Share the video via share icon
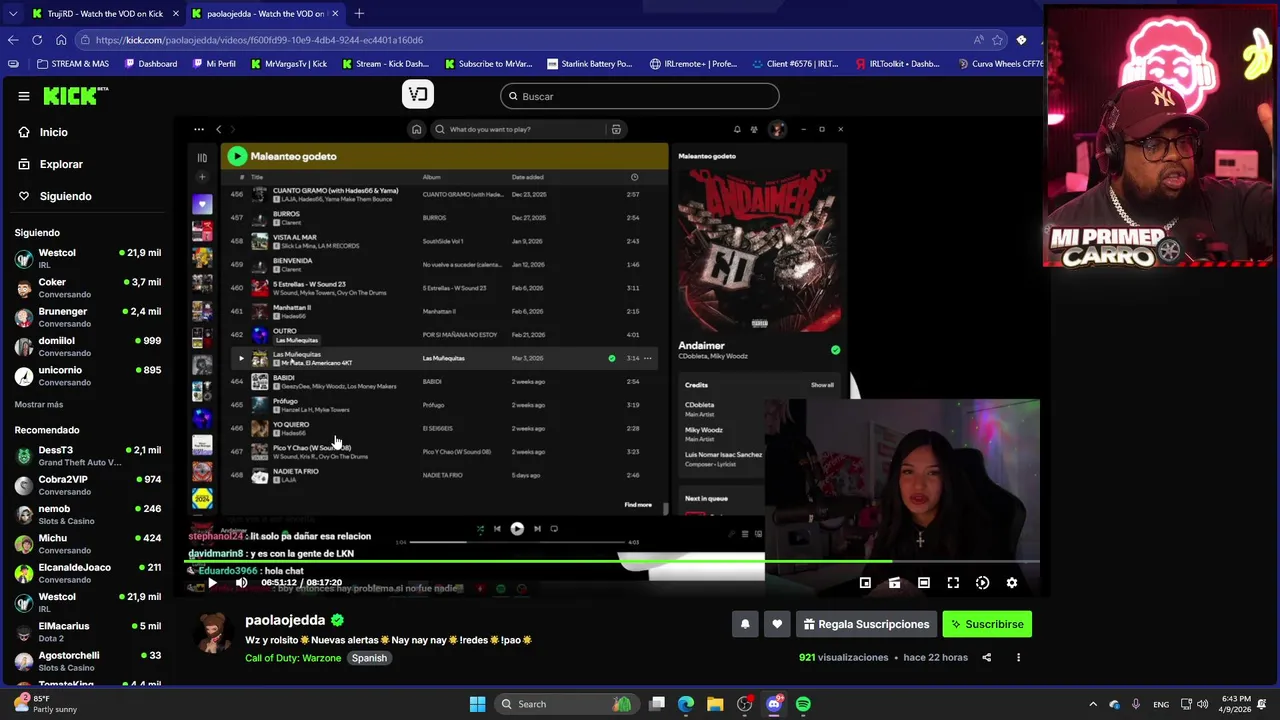 [986, 657]
